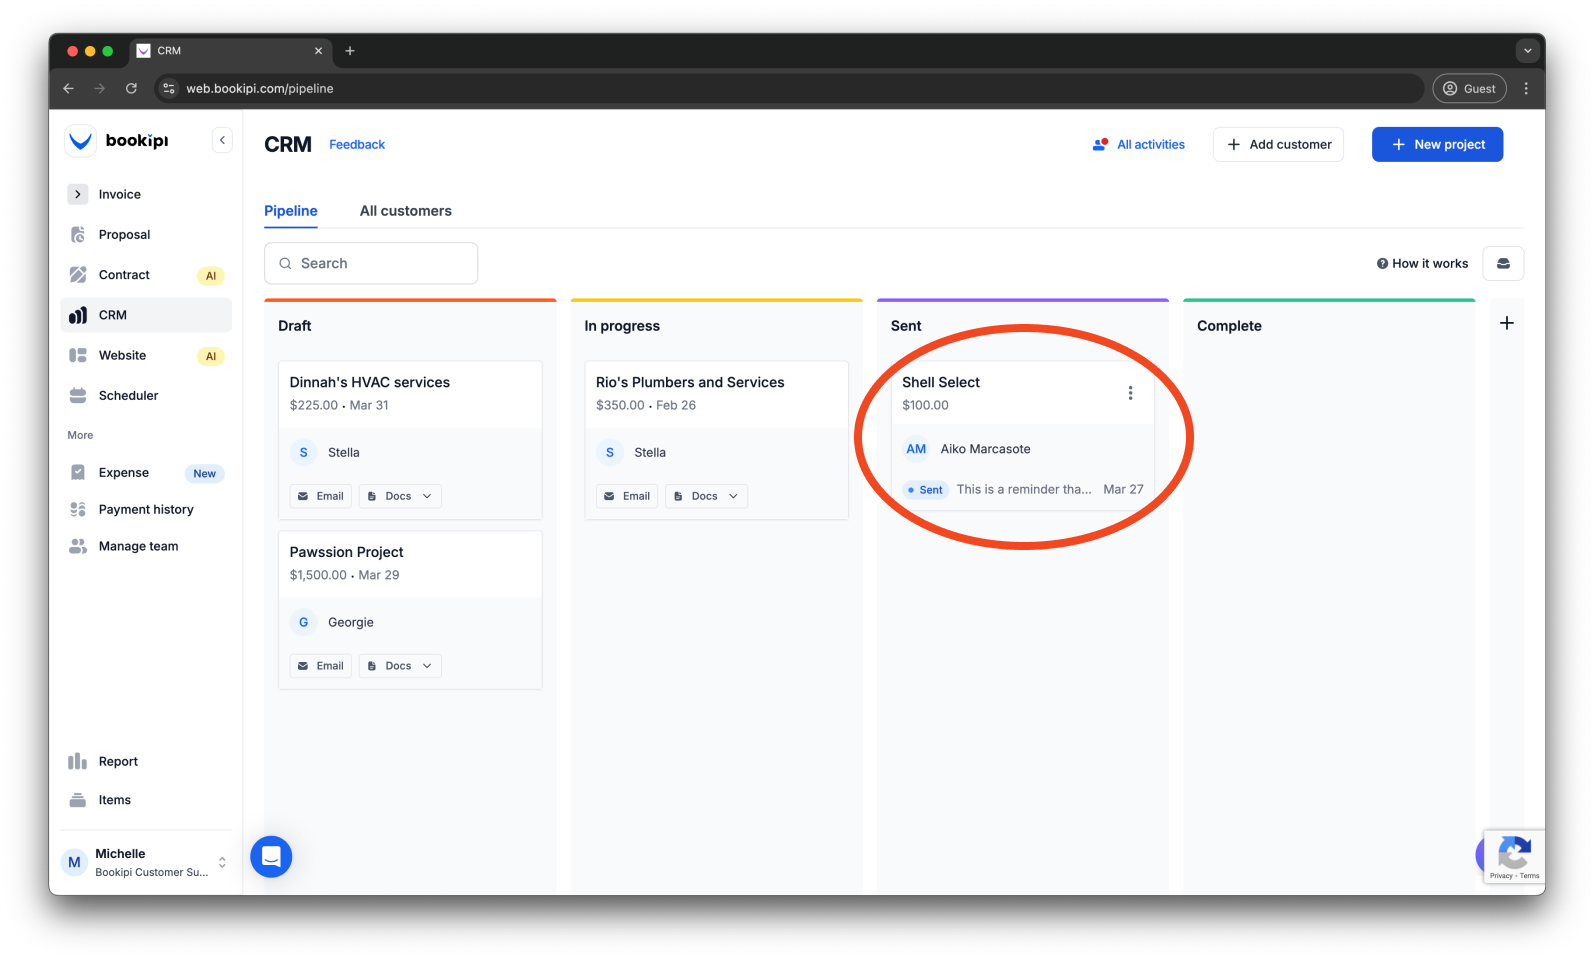Viewport: 1595px width, 960px height.
Task: Click the Sent status badge on Shell Select
Action: [x=926, y=490]
